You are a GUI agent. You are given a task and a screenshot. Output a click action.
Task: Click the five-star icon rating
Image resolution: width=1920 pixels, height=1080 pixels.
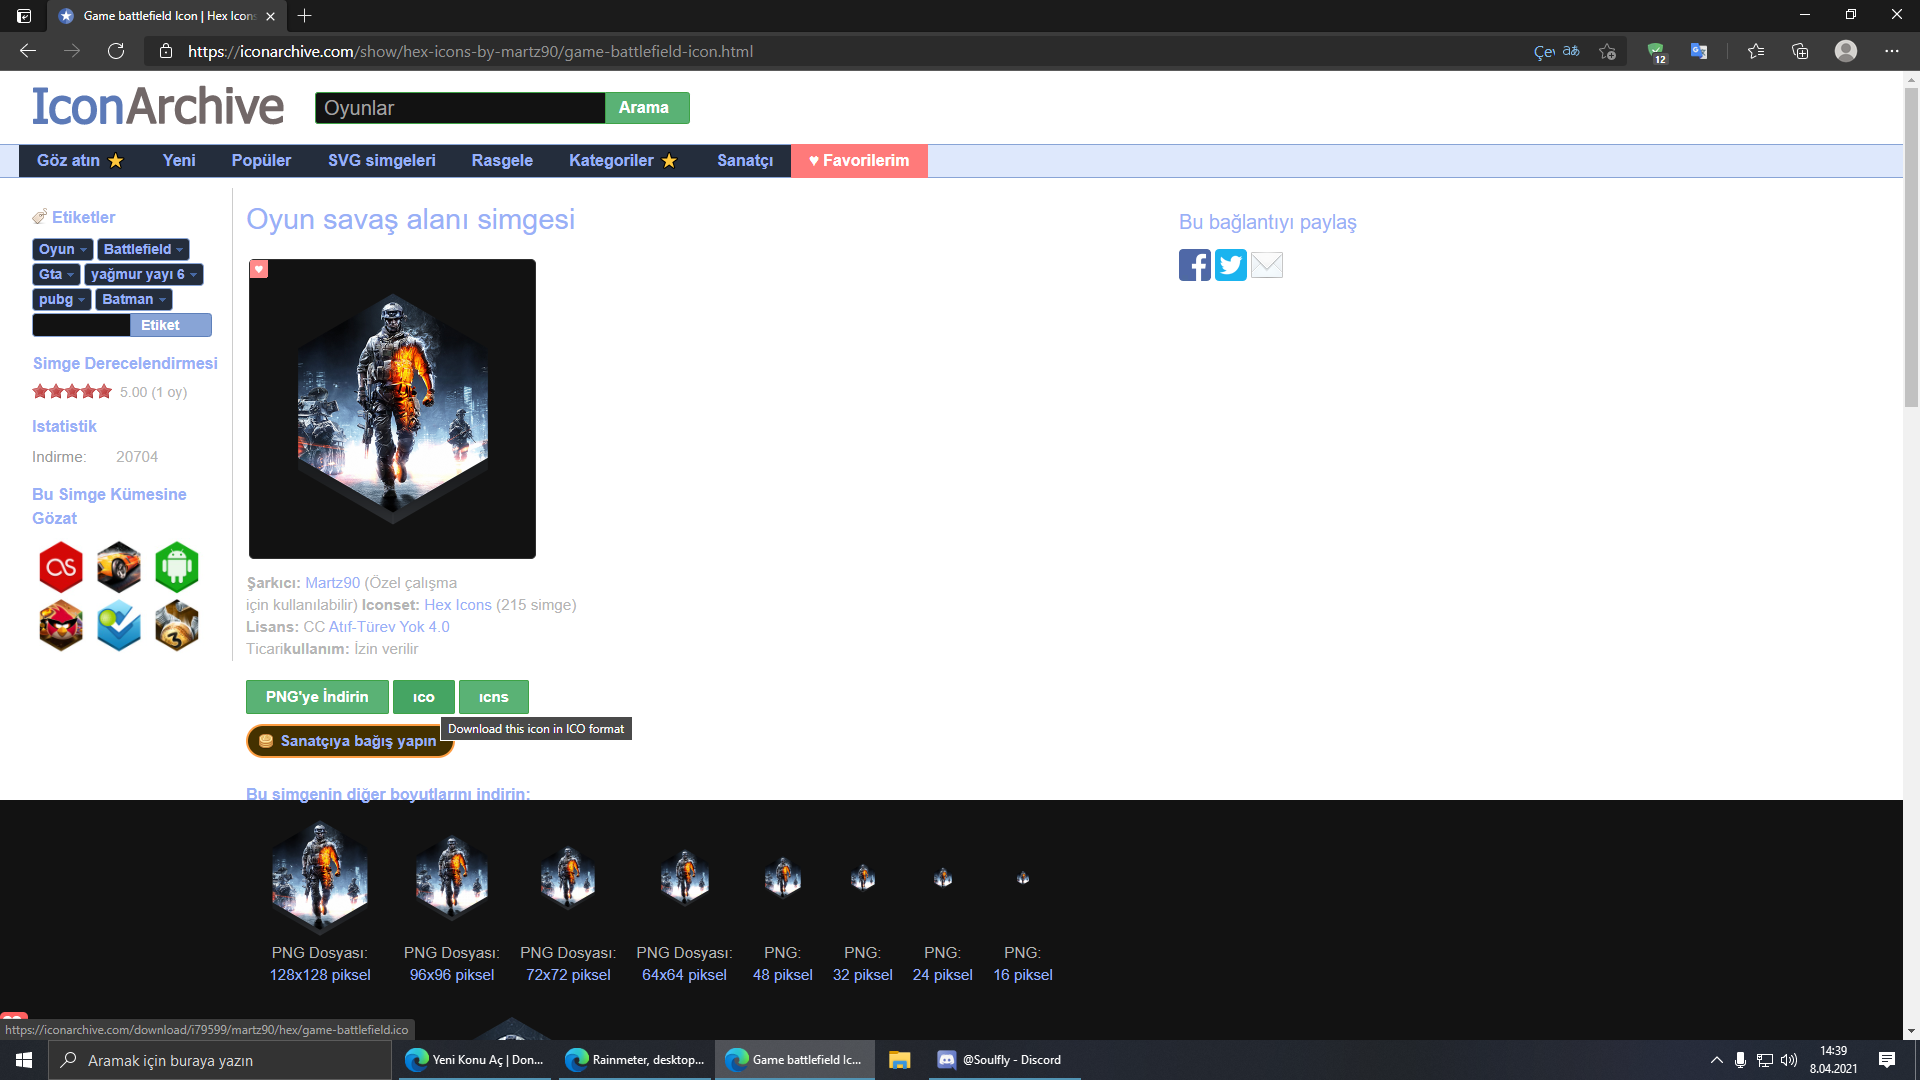72,392
